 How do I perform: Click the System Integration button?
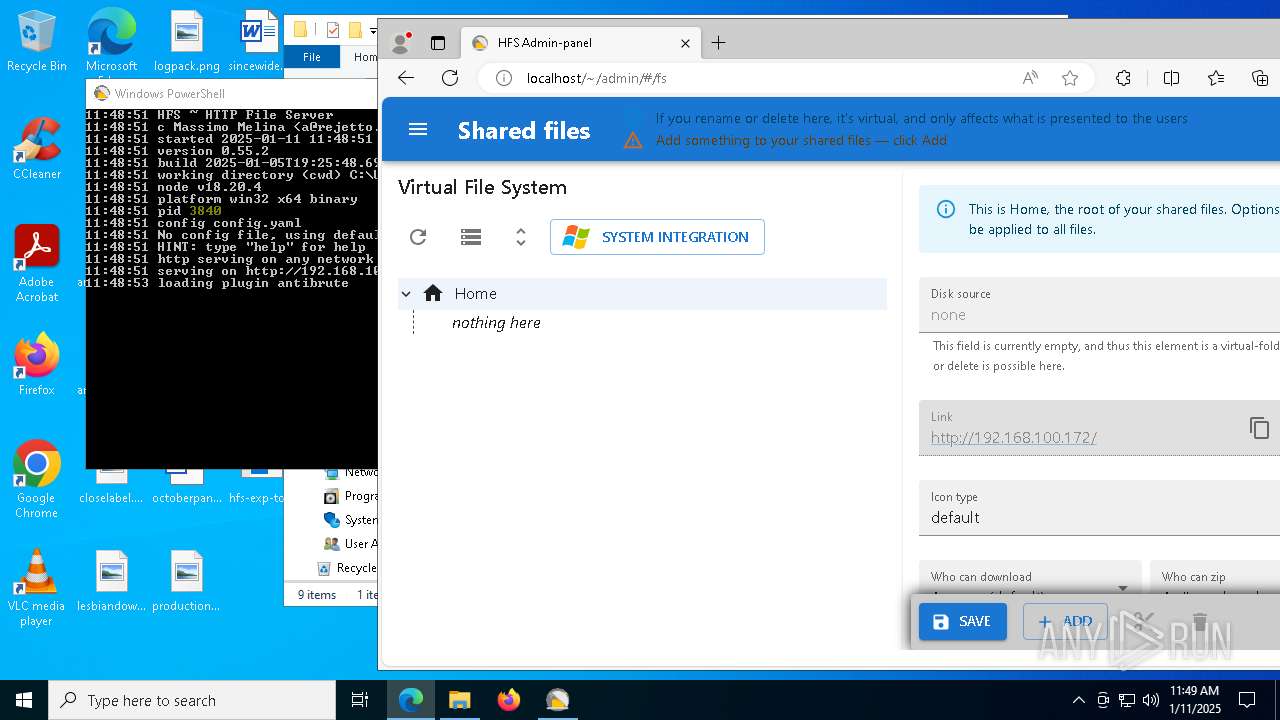pos(657,237)
